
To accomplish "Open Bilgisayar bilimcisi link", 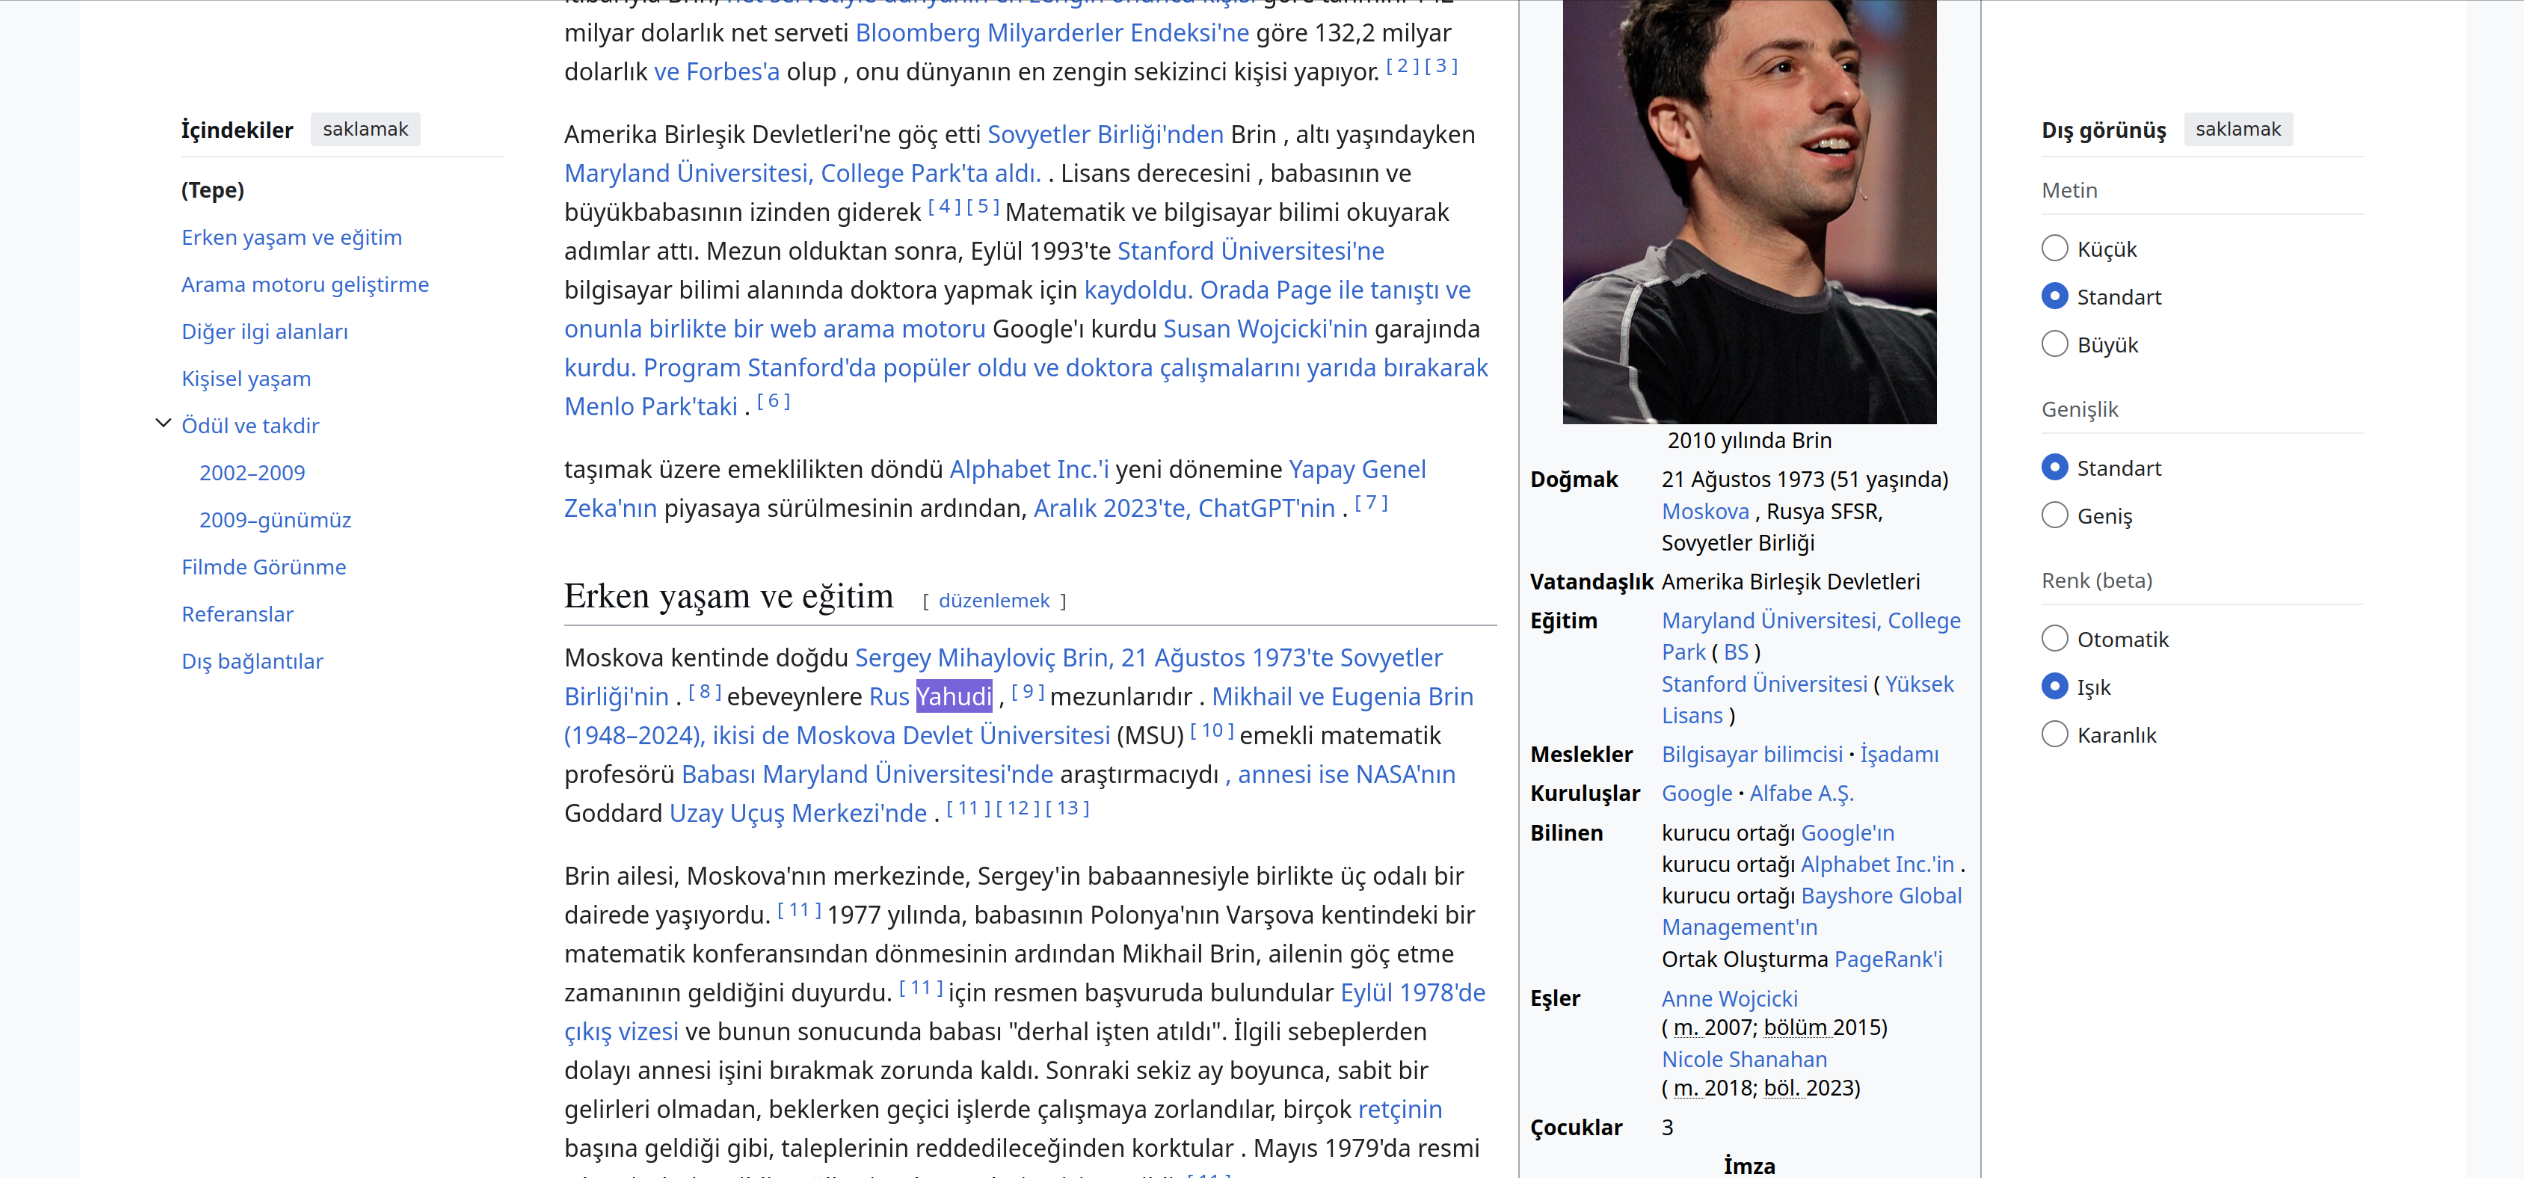I will [1752, 754].
